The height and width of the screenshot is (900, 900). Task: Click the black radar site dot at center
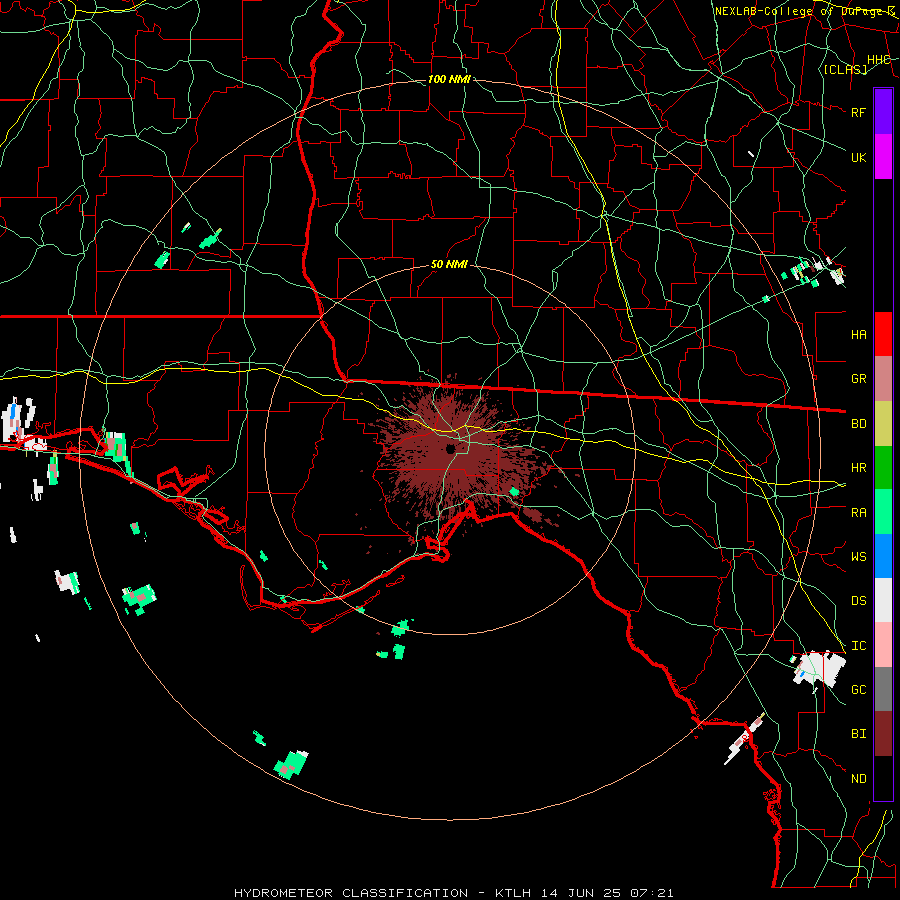451,448
